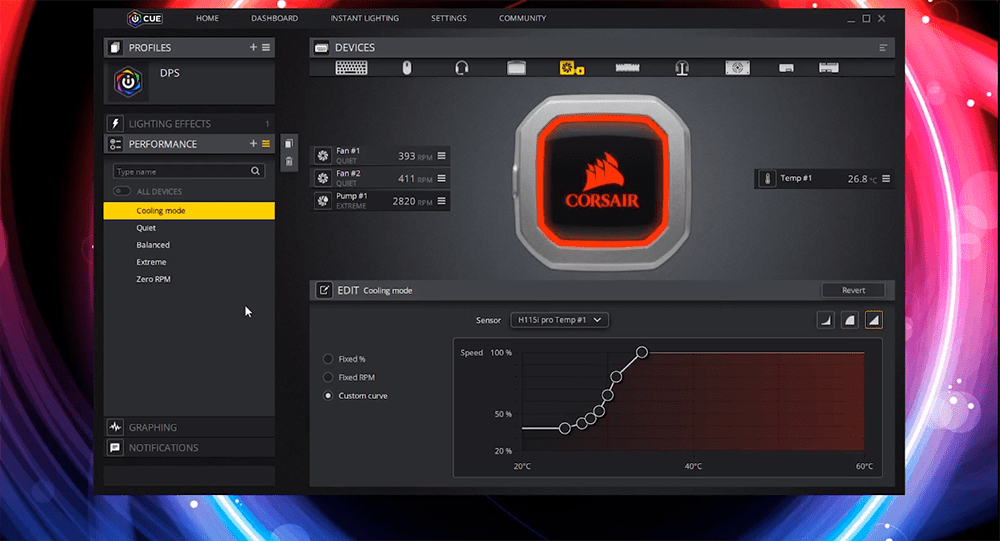The height and width of the screenshot is (541, 1000).
Task: Apply the second balanced curve preset shape
Action: [x=849, y=320]
